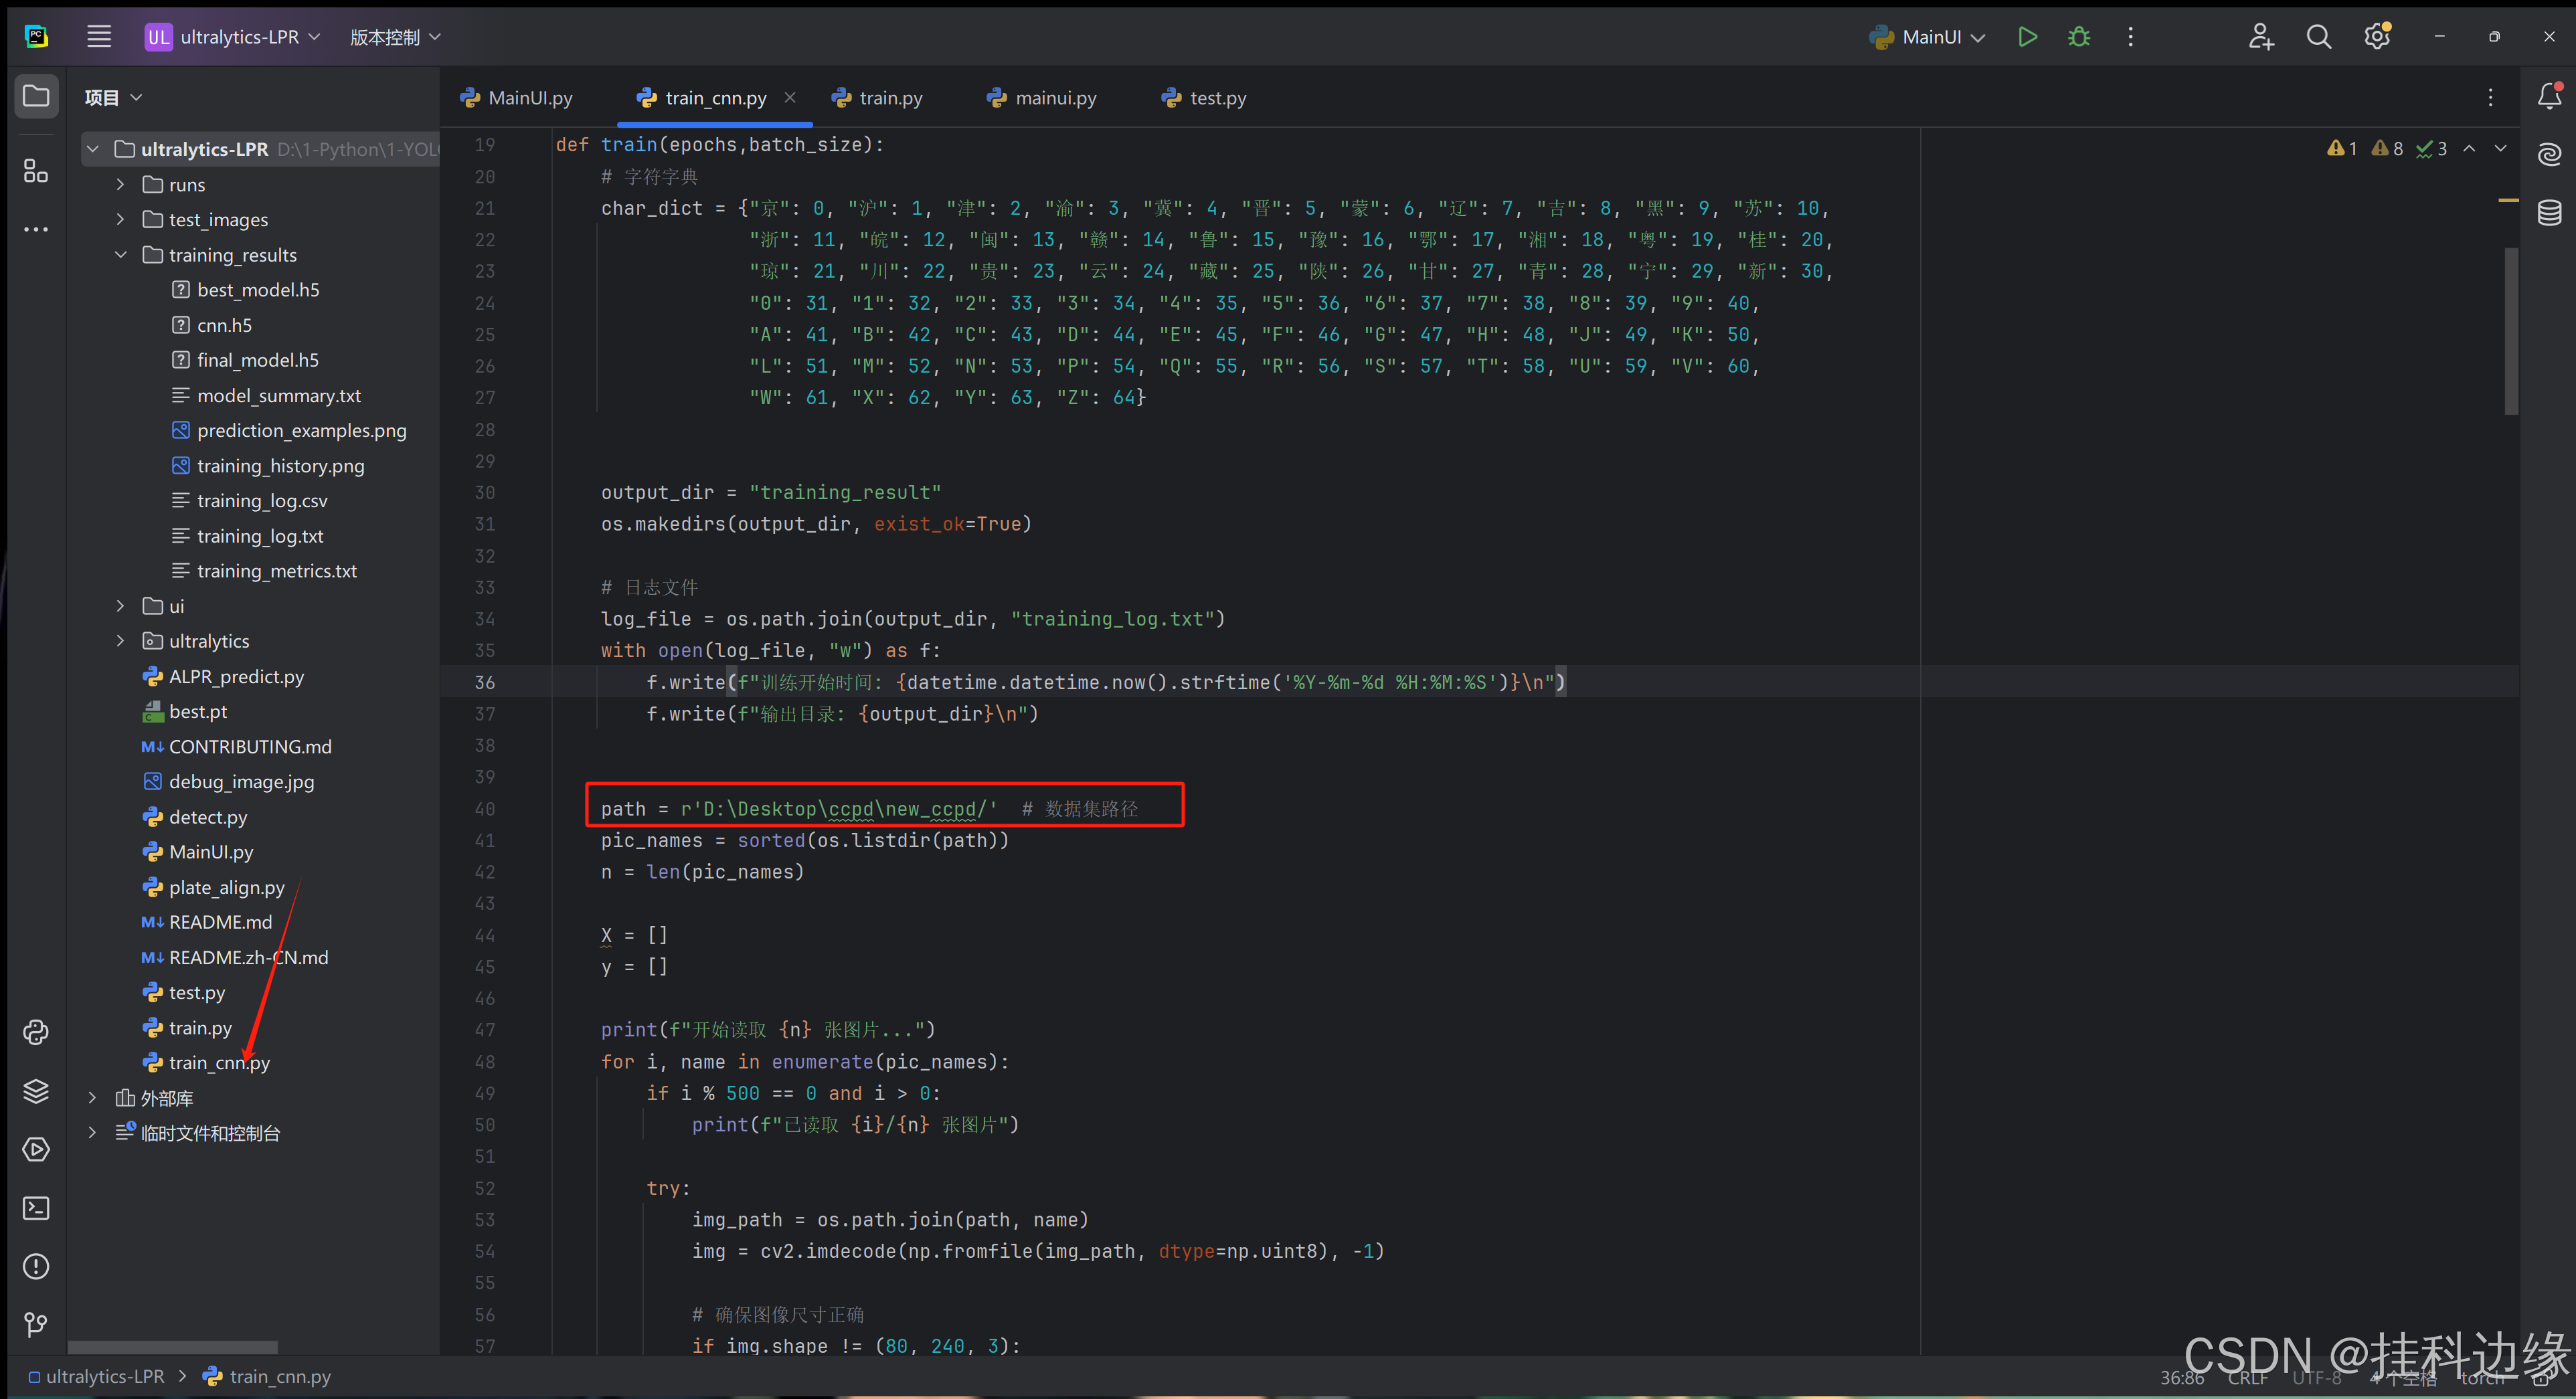
Task: Open model_summary.txt
Action: pyautogui.click(x=279, y=395)
